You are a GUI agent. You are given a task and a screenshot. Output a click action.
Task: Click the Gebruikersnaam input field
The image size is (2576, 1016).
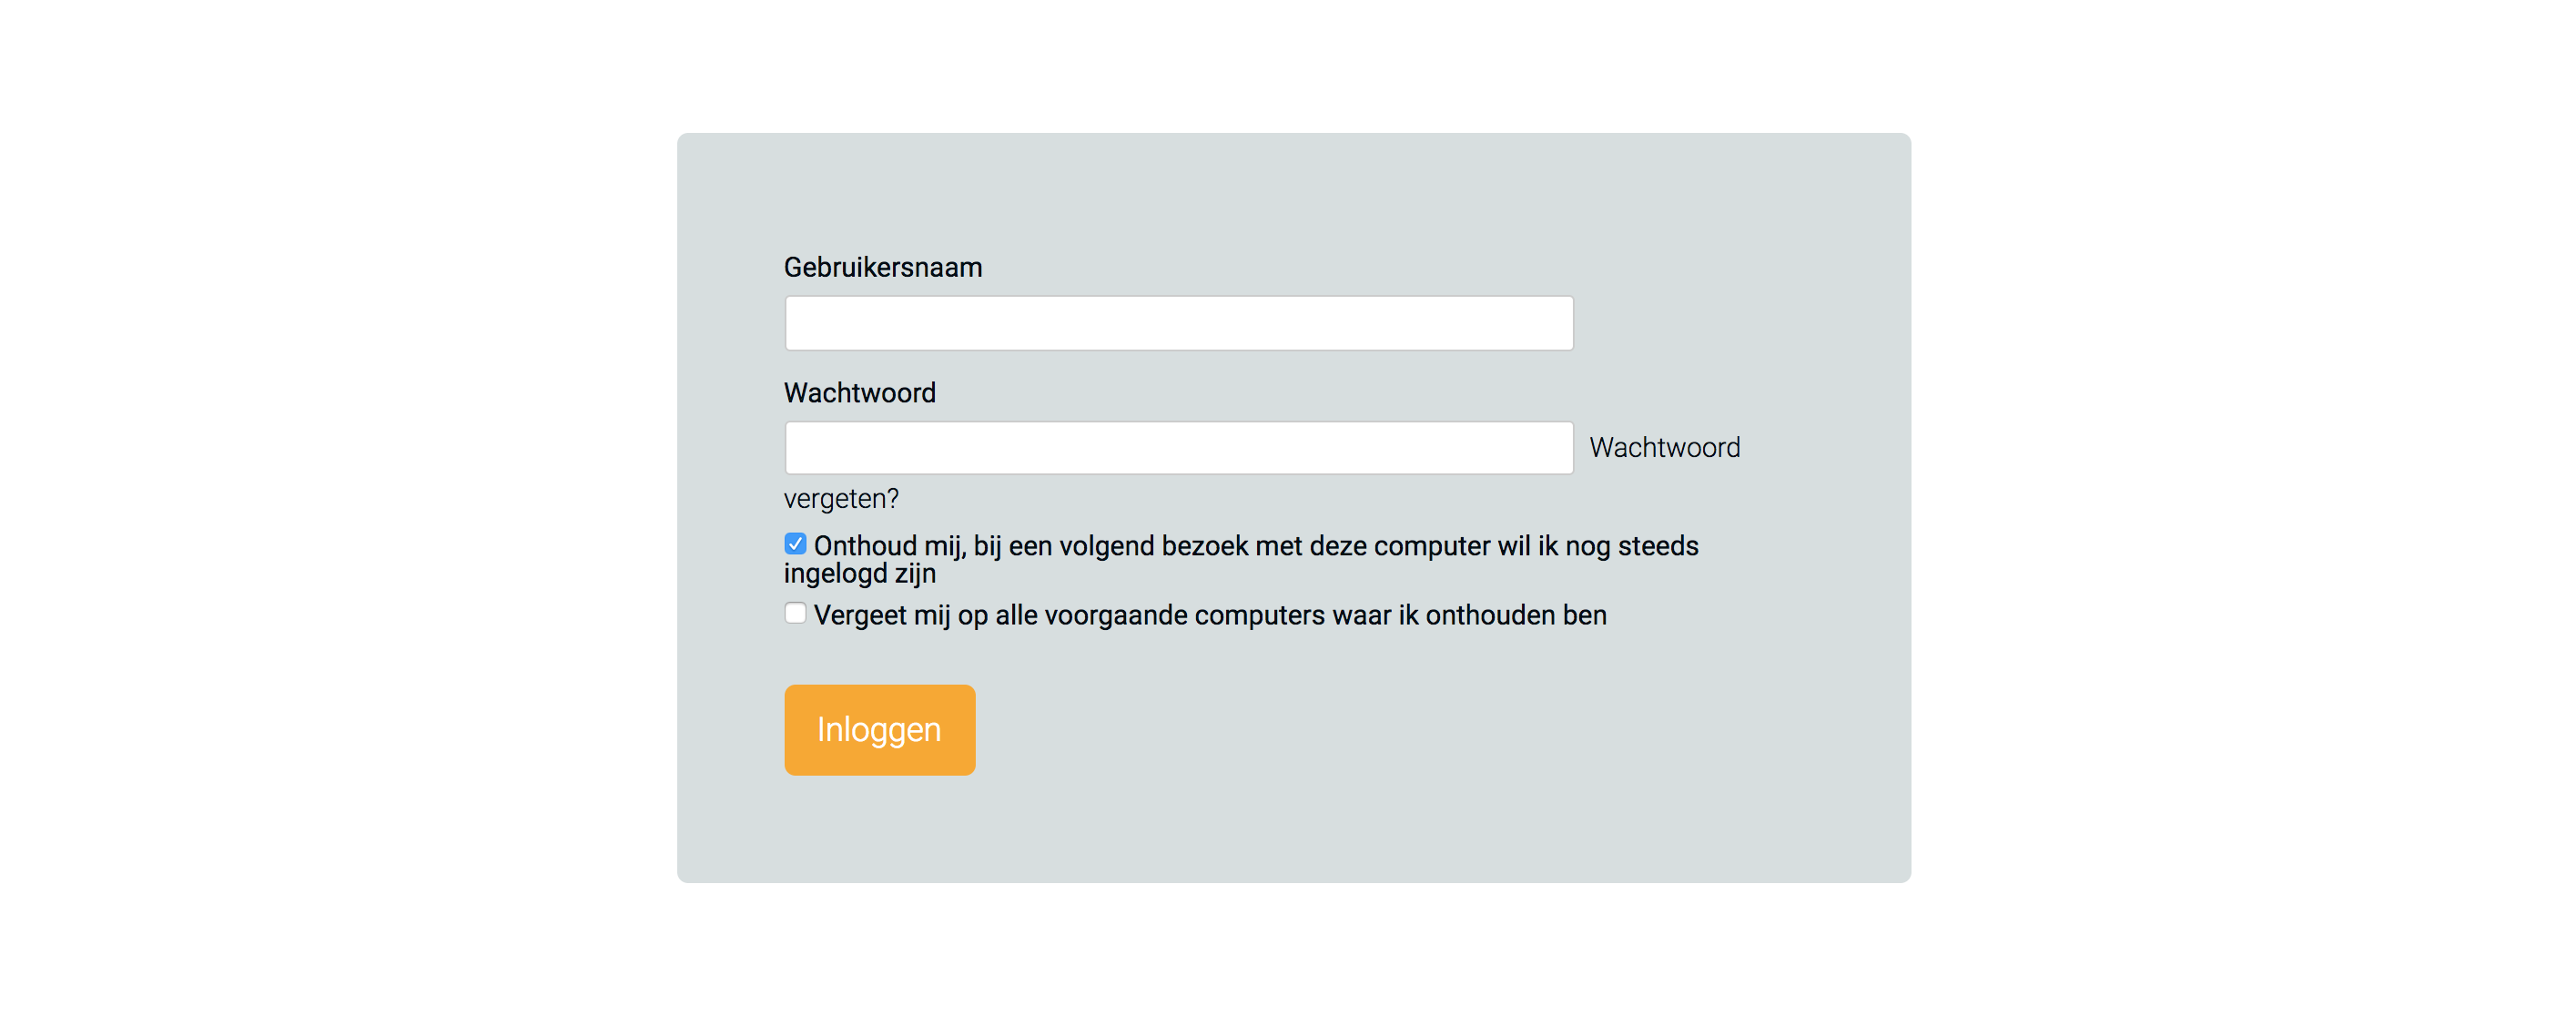coord(1178,323)
